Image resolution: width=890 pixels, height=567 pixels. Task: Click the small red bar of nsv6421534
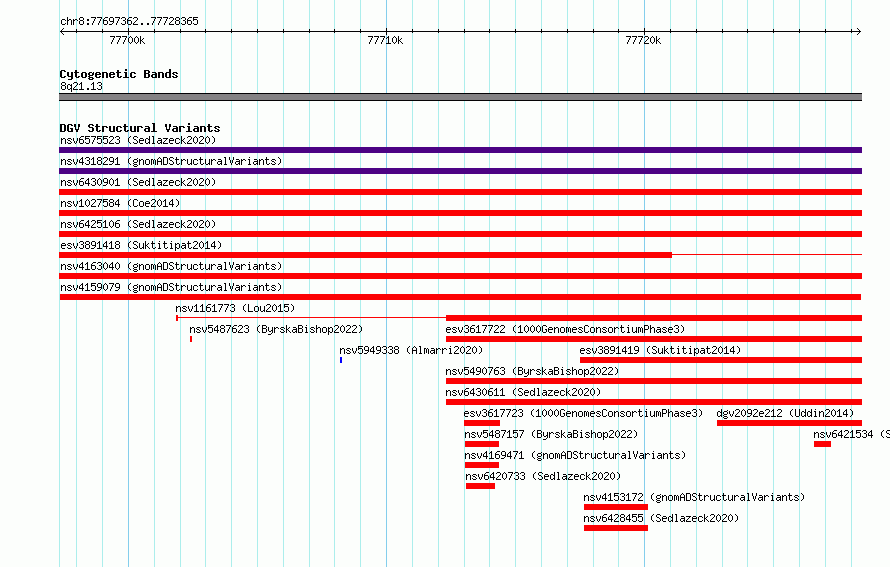pyautogui.click(x=822, y=444)
